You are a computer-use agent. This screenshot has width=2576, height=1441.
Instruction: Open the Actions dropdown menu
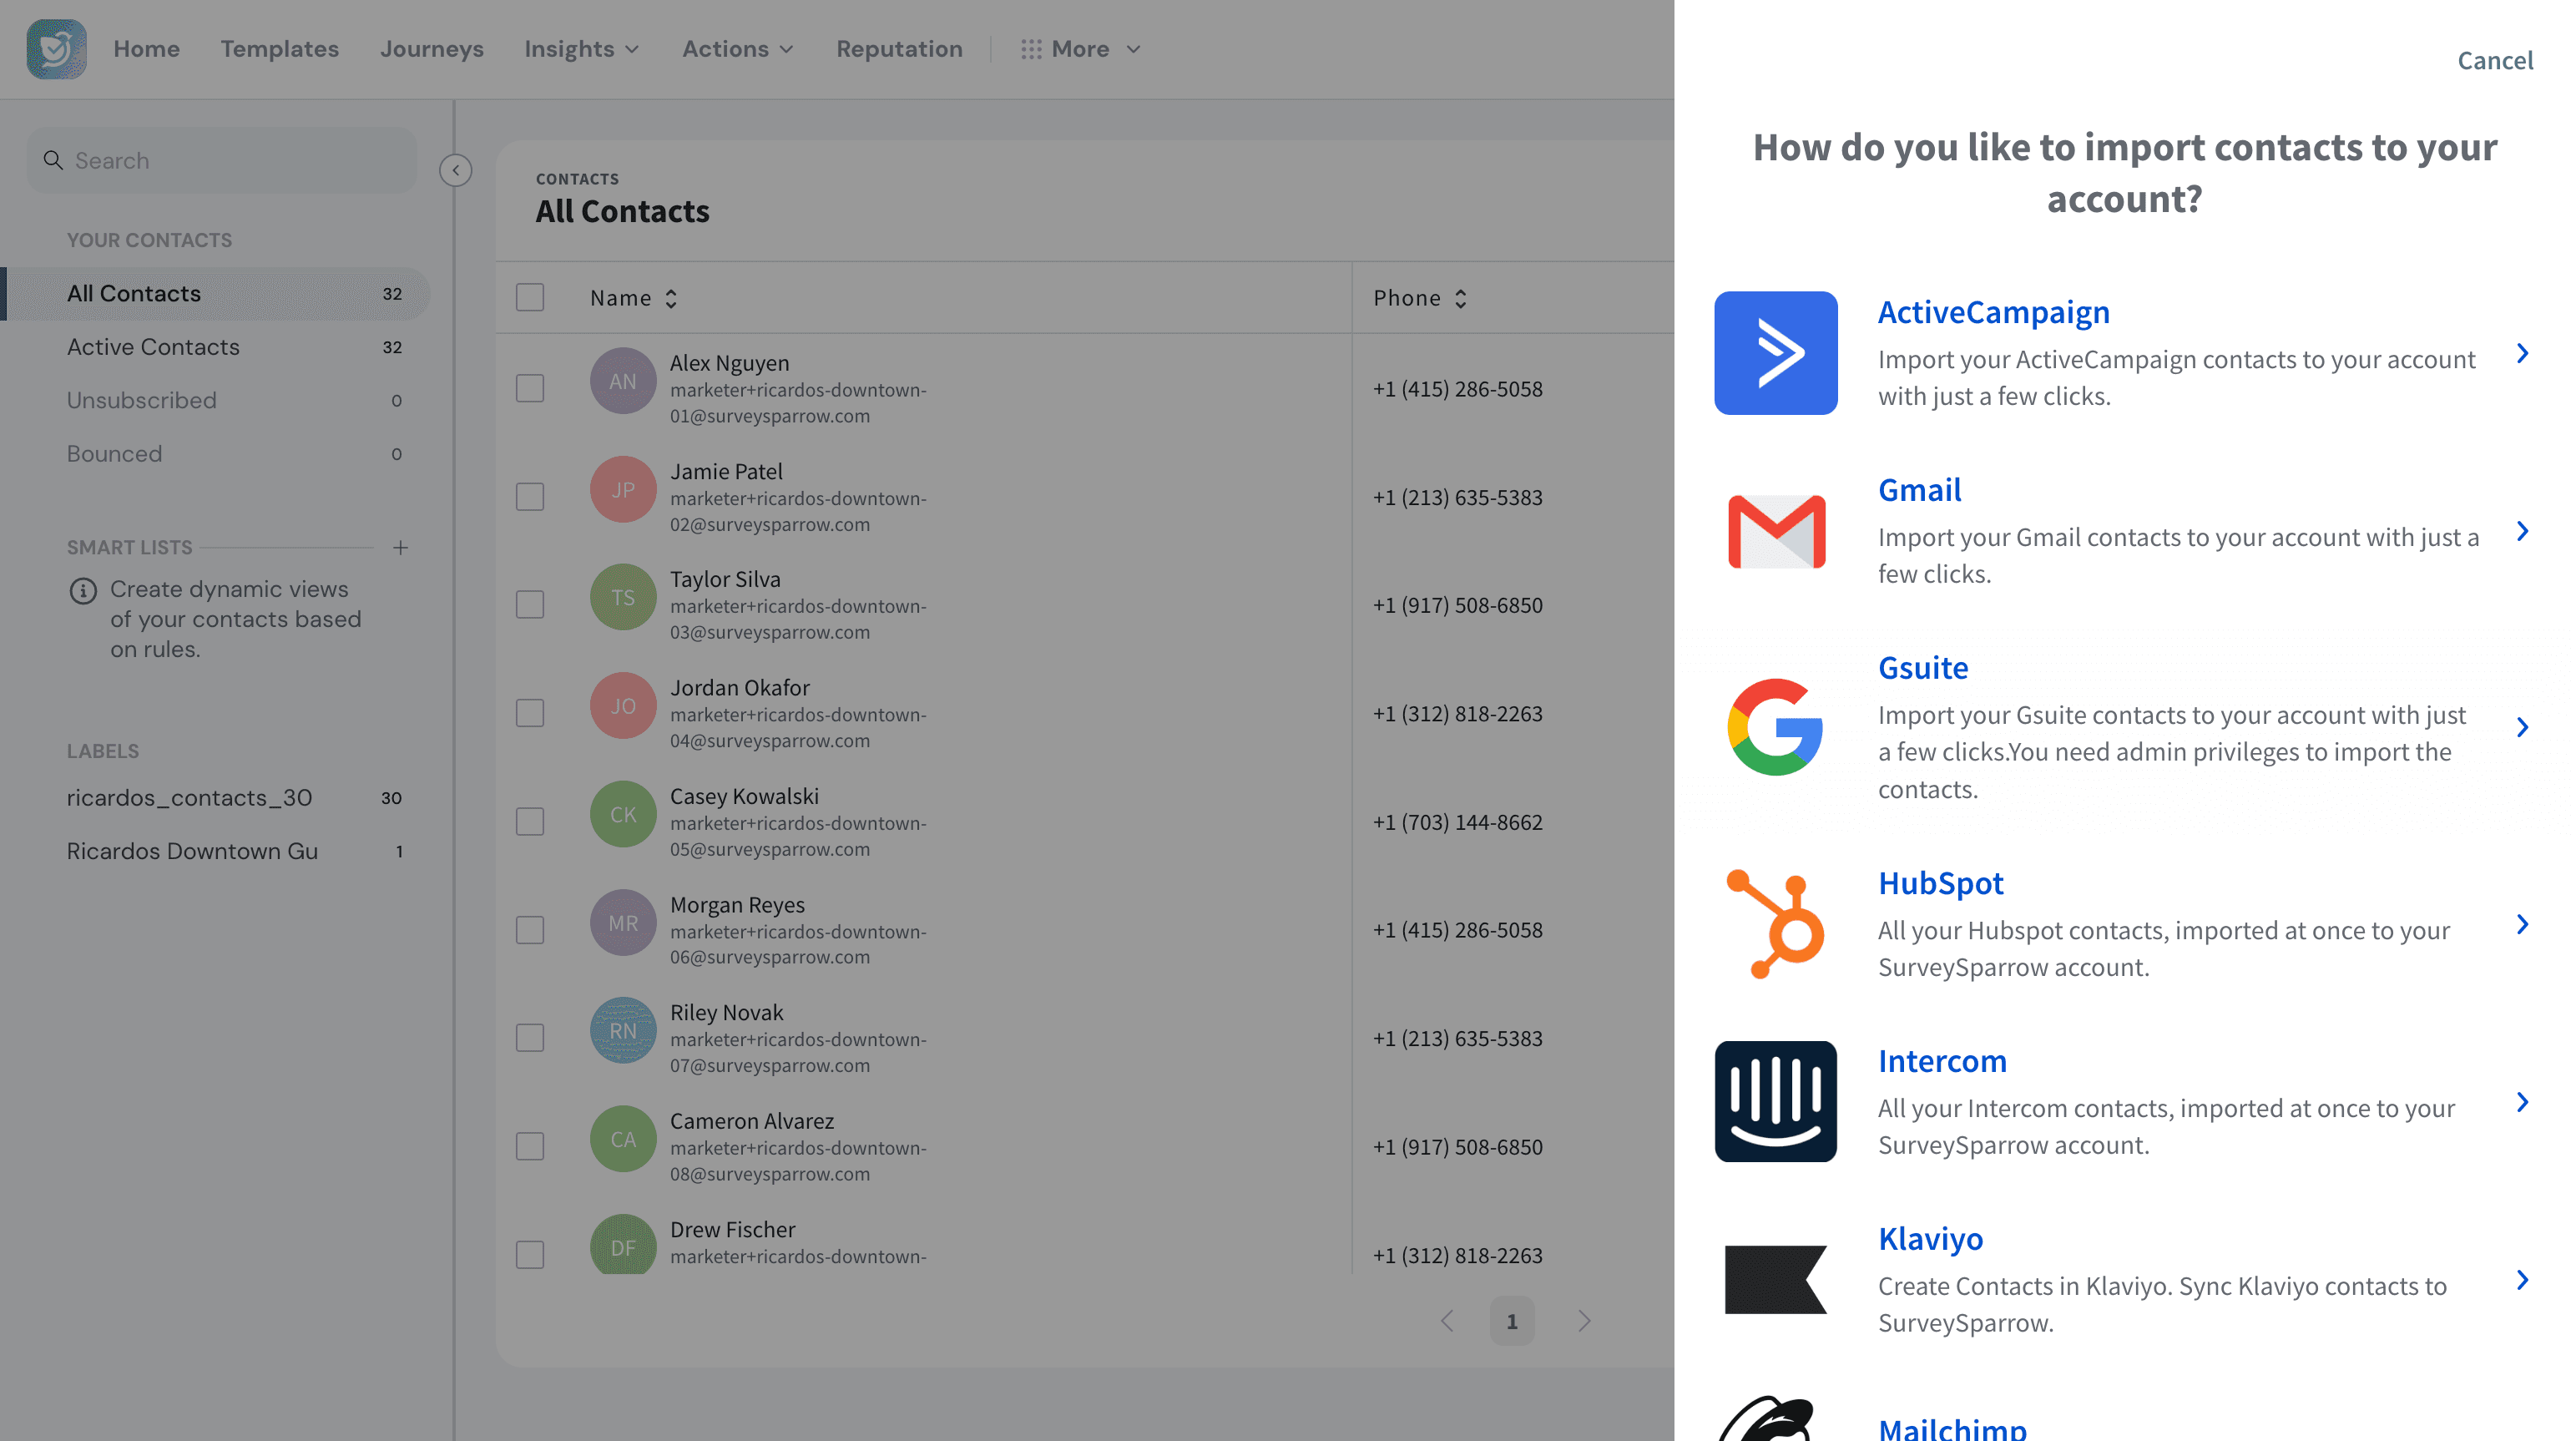pyautogui.click(x=738, y=48)
